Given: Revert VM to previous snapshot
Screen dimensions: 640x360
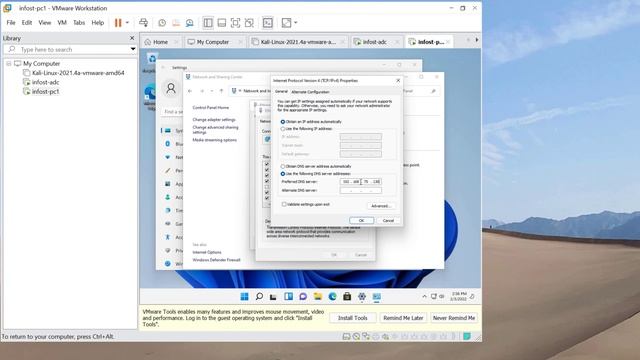Looking at the screenshot, I should coord(176,23).
